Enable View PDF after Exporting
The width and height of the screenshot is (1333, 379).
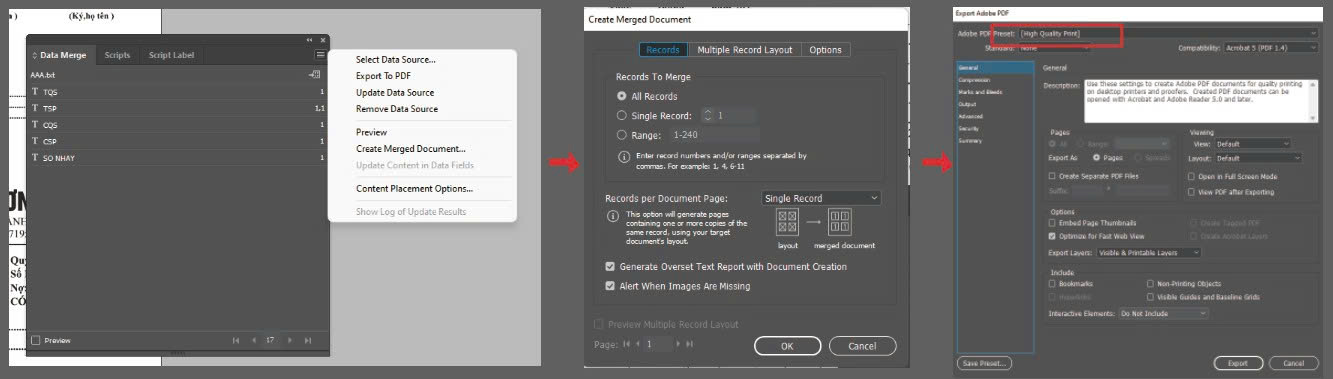coord(1192,191)
